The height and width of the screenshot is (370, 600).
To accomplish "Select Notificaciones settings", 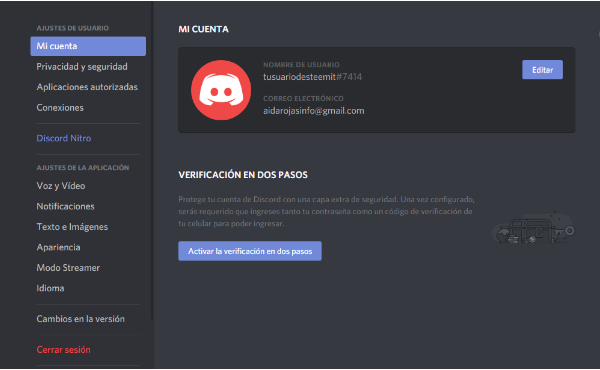I will tap(65, 206).
